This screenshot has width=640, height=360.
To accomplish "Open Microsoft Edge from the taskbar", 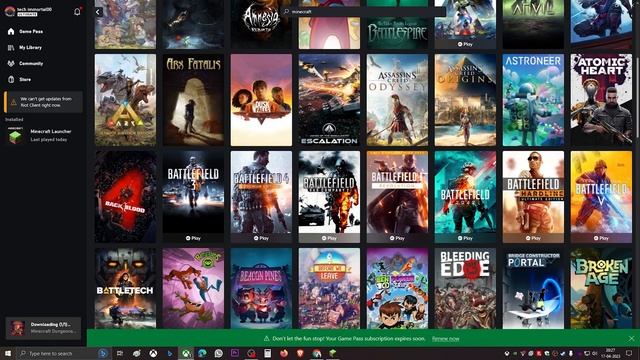I will click(202, 353).
